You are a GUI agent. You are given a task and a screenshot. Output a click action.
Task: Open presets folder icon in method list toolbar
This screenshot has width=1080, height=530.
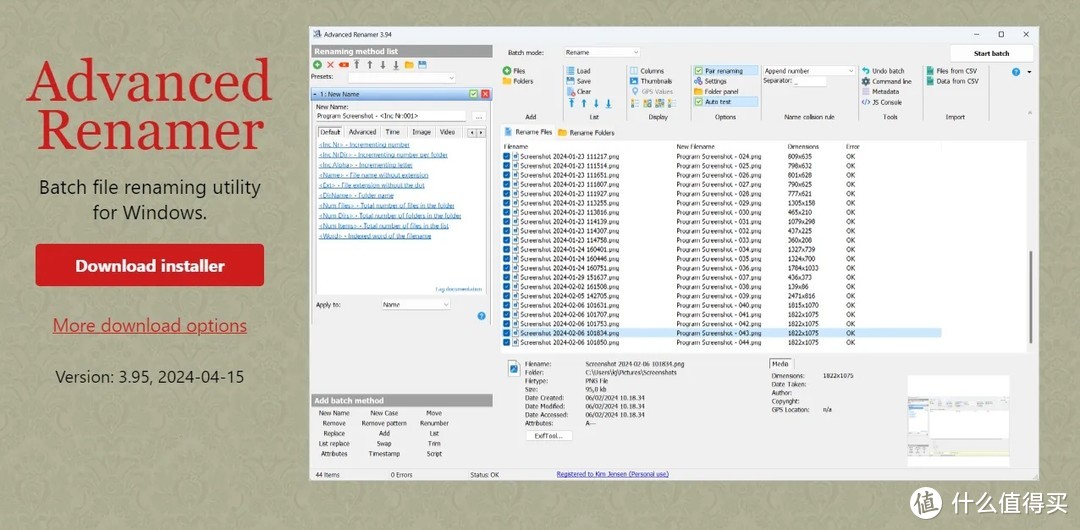tap(409, 65)
